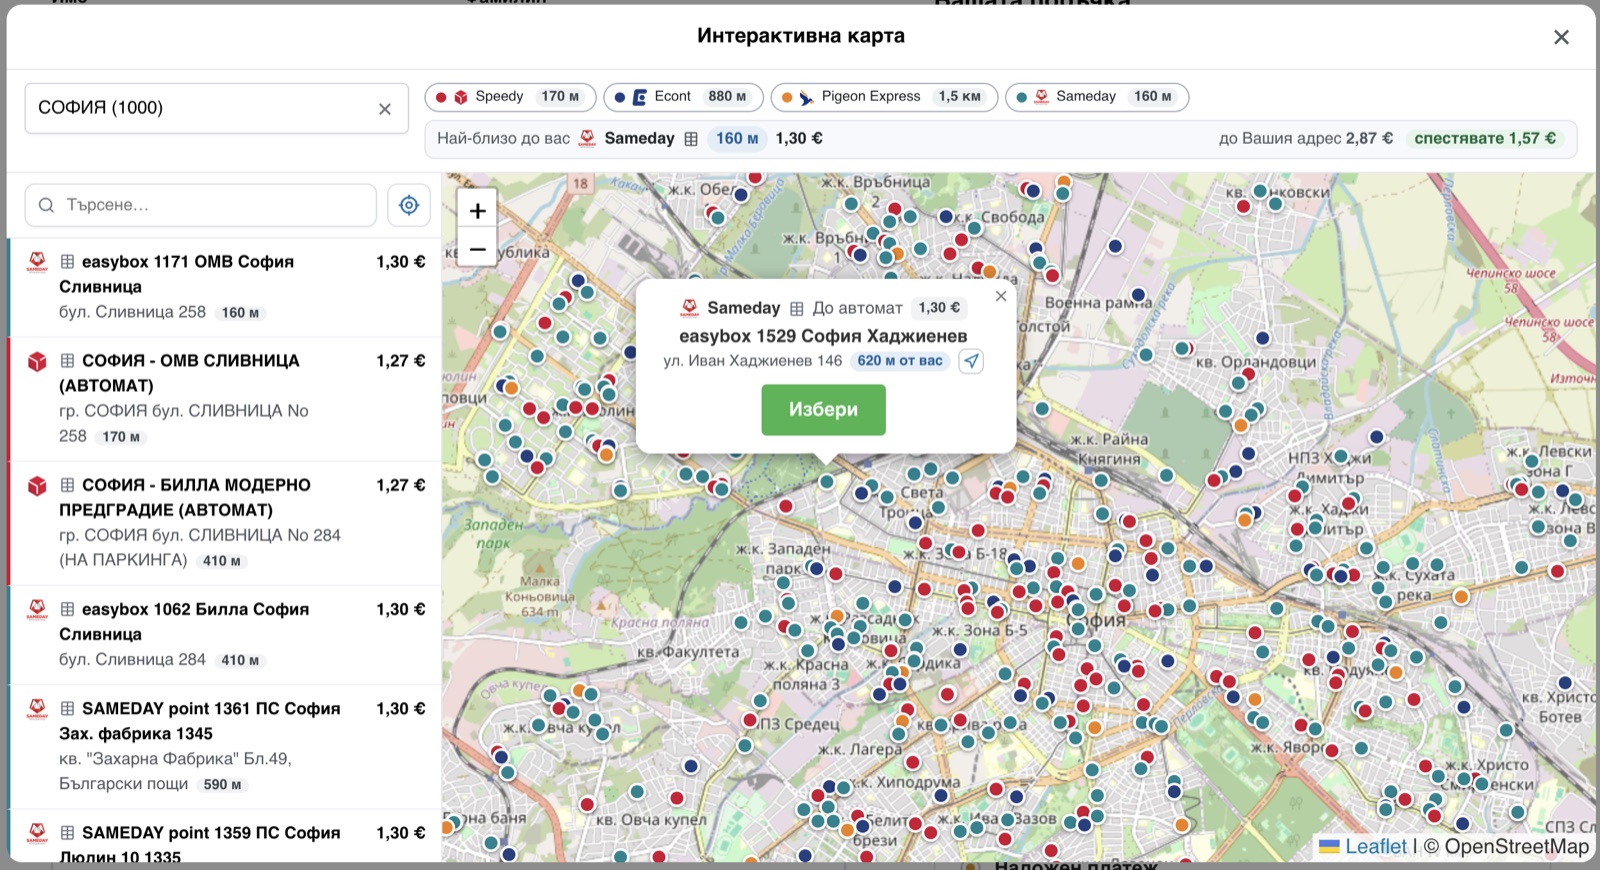Click 160 м badge under easybox 1171
This screenshot has width=1600, height=870.
(x=240, y=313)
